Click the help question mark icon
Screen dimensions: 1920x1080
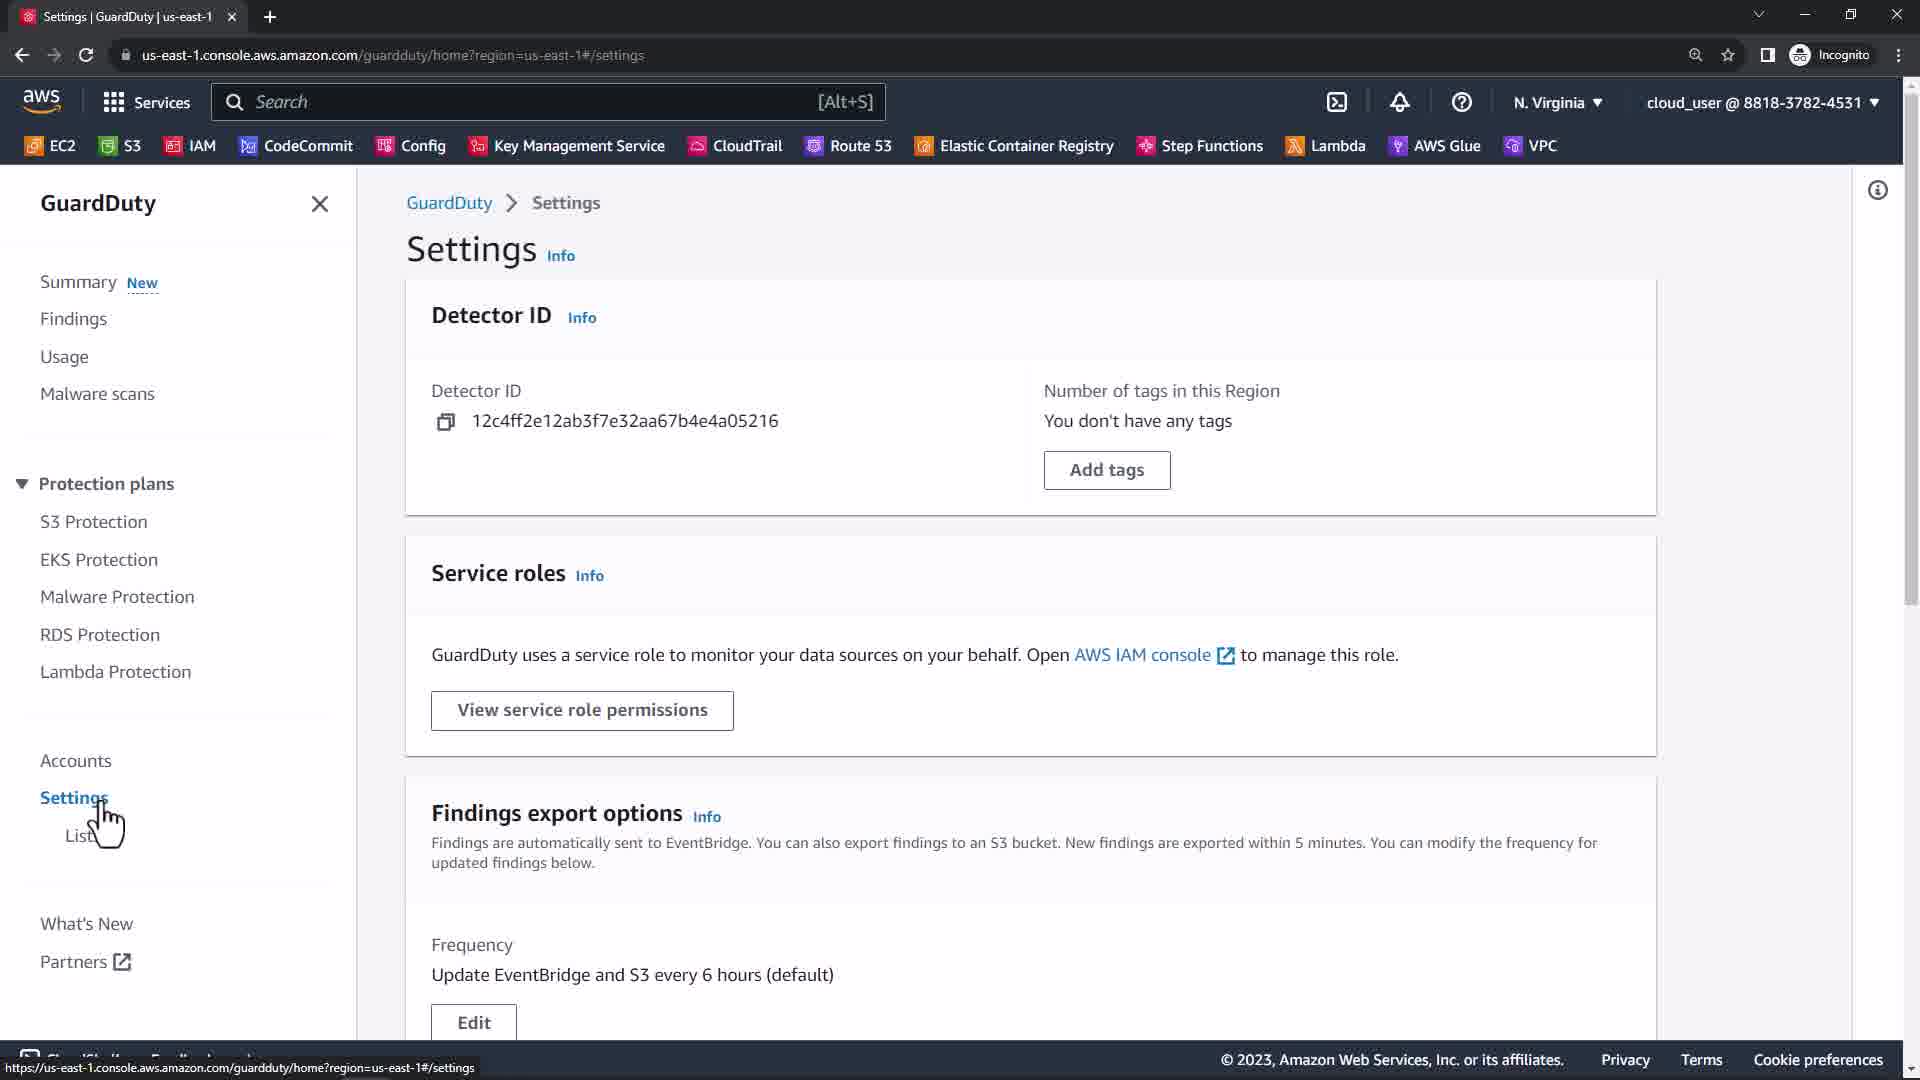pos(1461,102)
